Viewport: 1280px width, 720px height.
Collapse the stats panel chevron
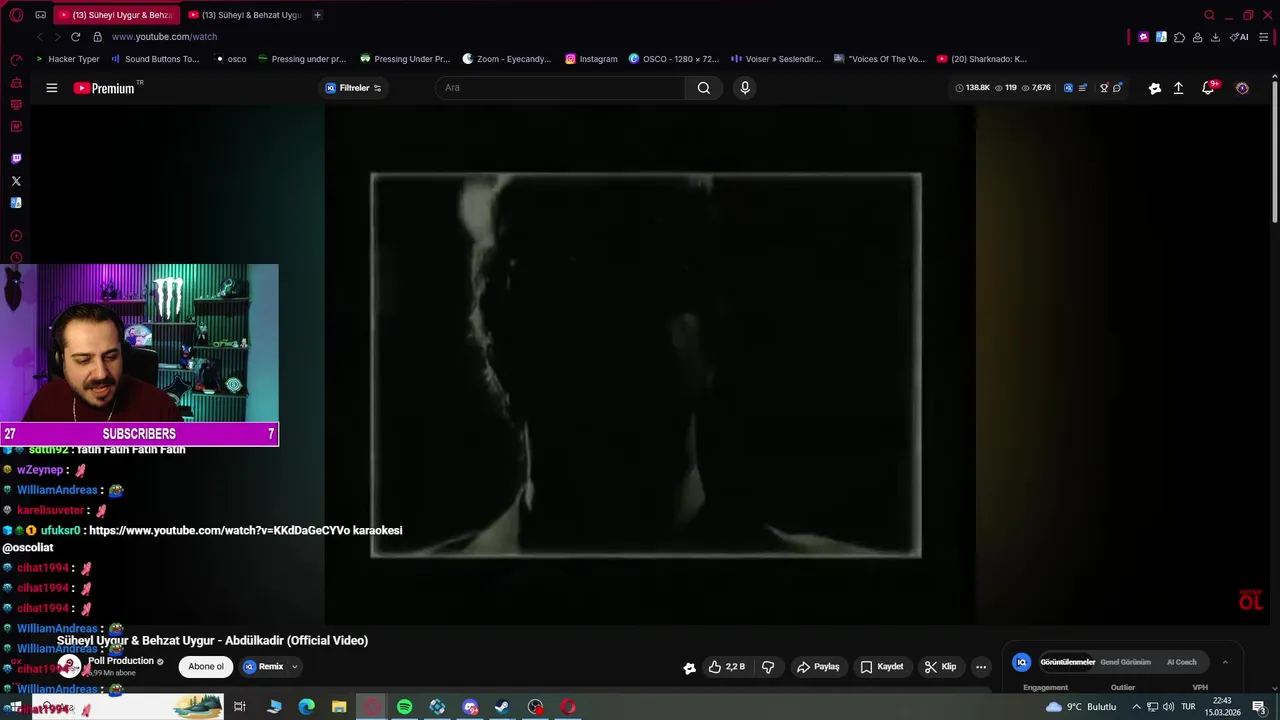click(x=1225, y=662)
